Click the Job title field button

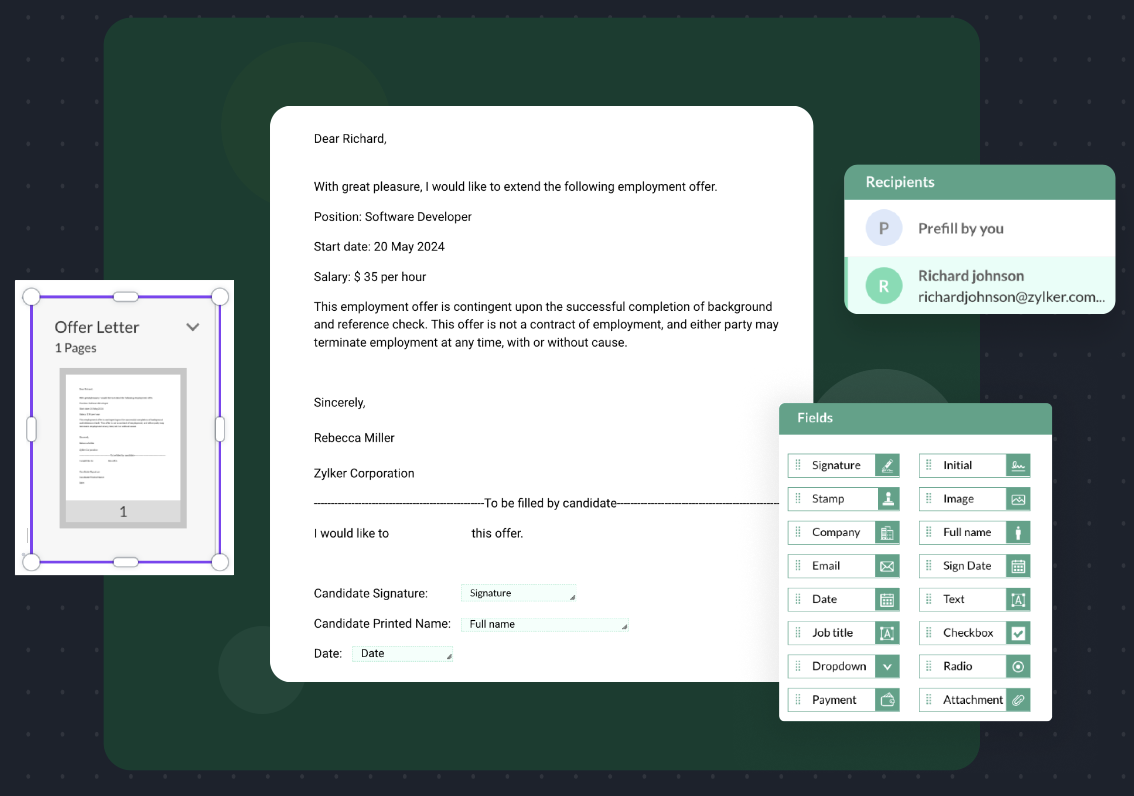843,633
